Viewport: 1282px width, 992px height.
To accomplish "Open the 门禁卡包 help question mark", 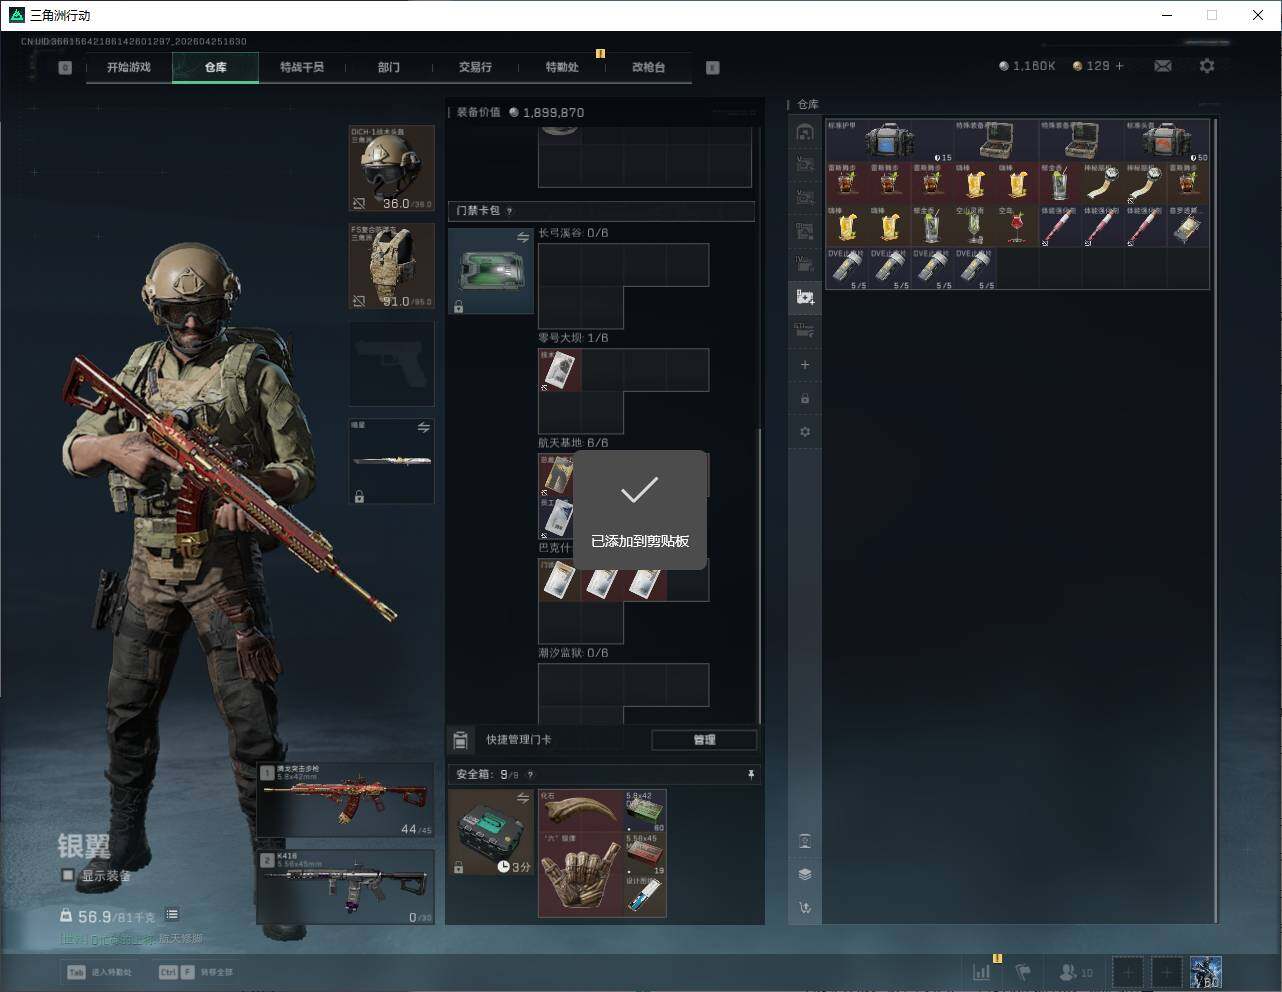I will [510, 211].
